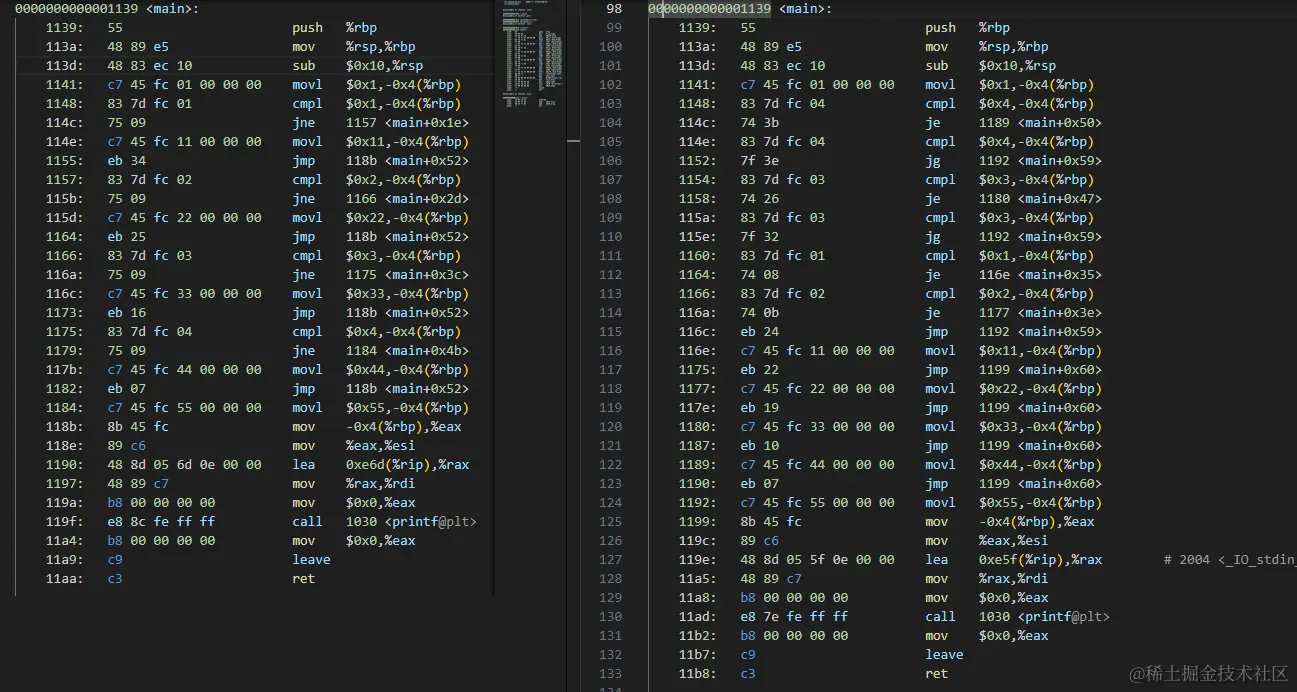Image resolution: width=1297 pixels, height=692 pixels.
Task: Click bytes '7f 32' on right pane line 110
Action: 759,237
